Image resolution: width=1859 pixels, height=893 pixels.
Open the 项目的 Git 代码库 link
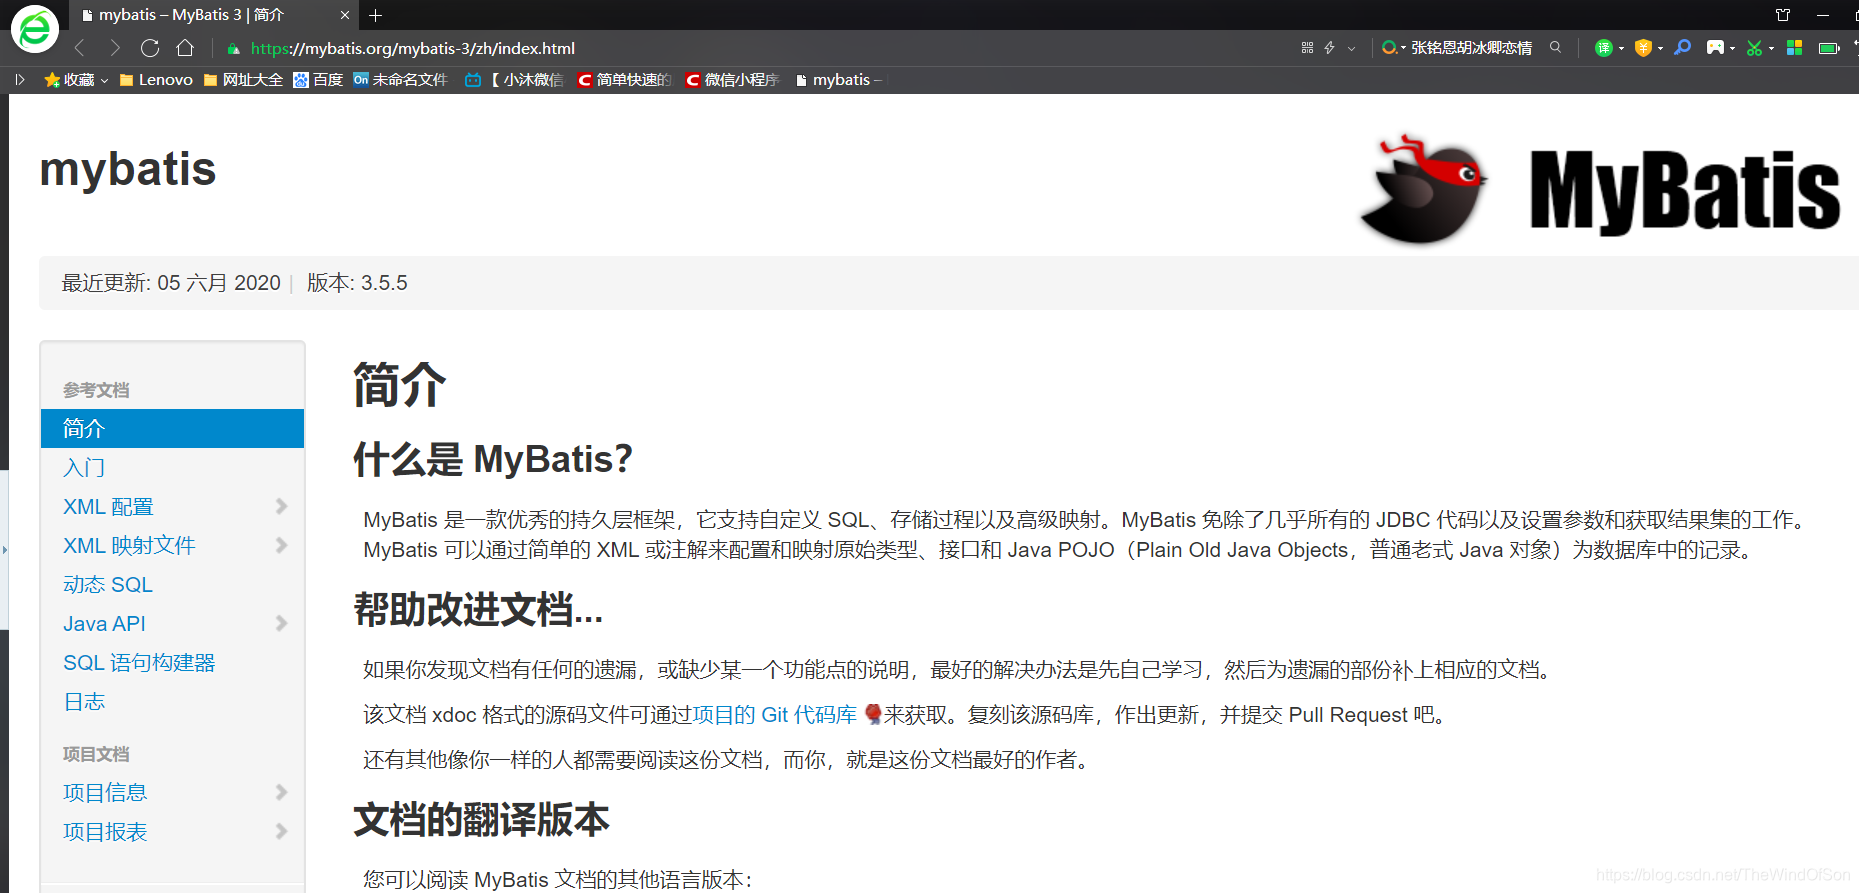tap(775, 714)
